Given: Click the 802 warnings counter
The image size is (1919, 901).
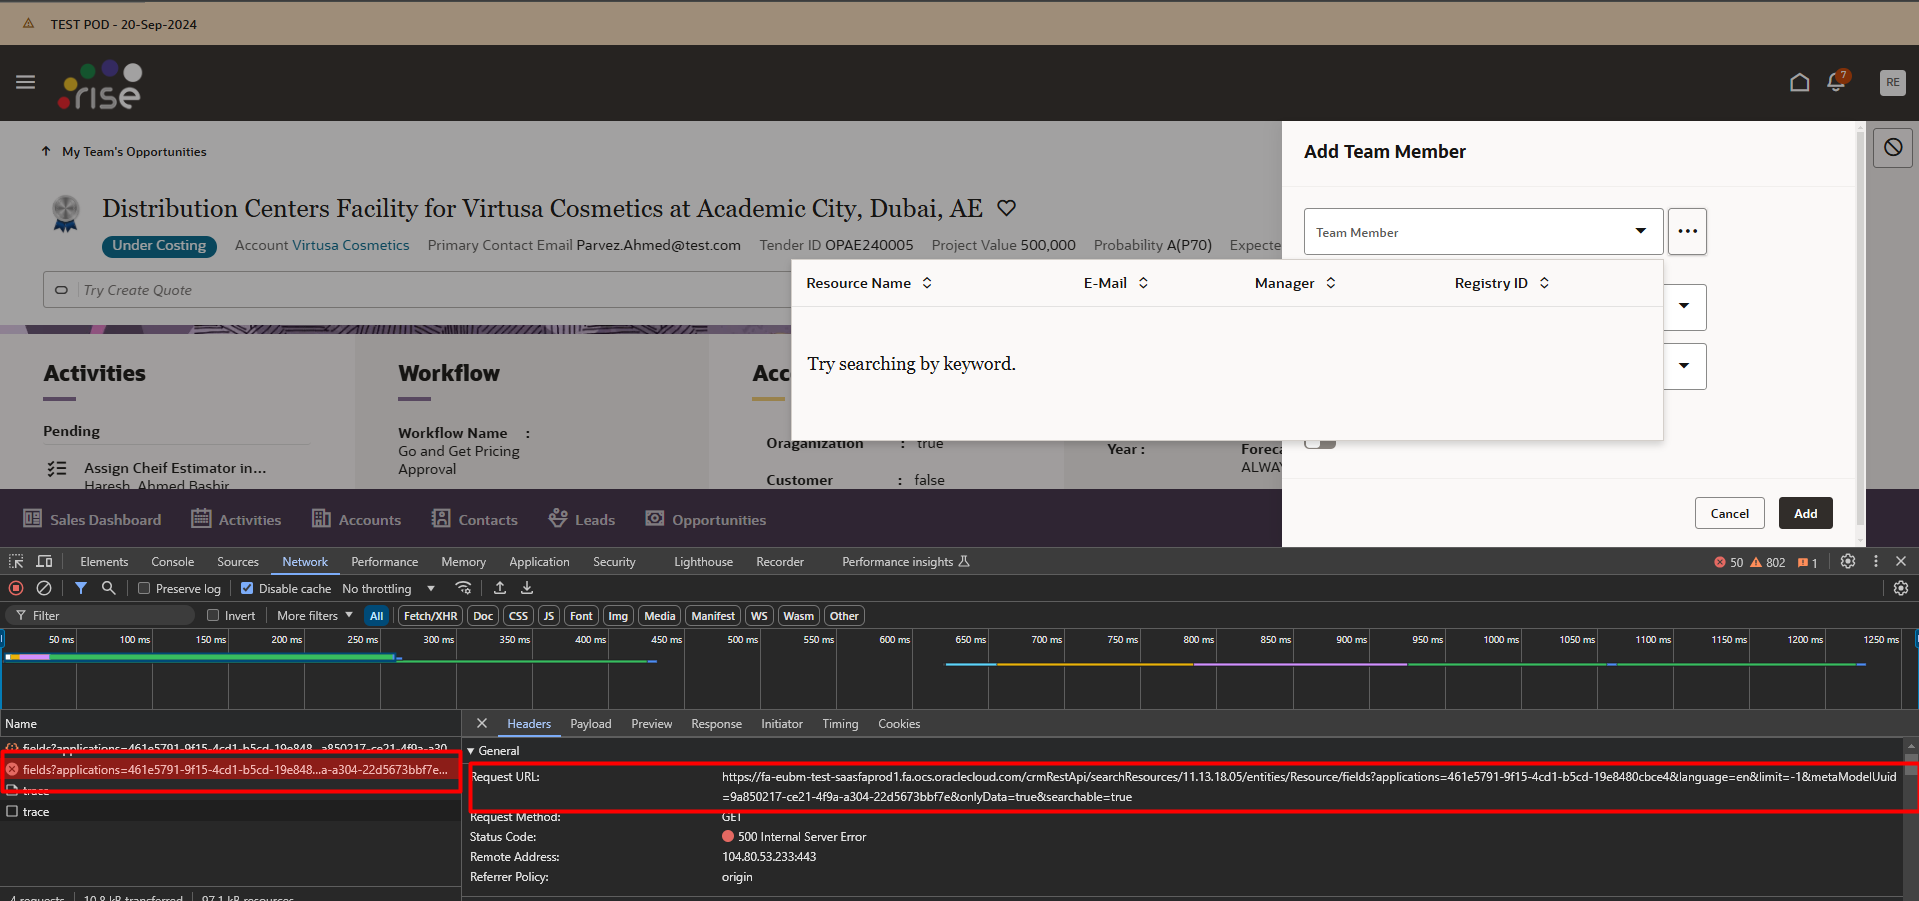Looking at the screenshot, I should [x=1768, y=563].
